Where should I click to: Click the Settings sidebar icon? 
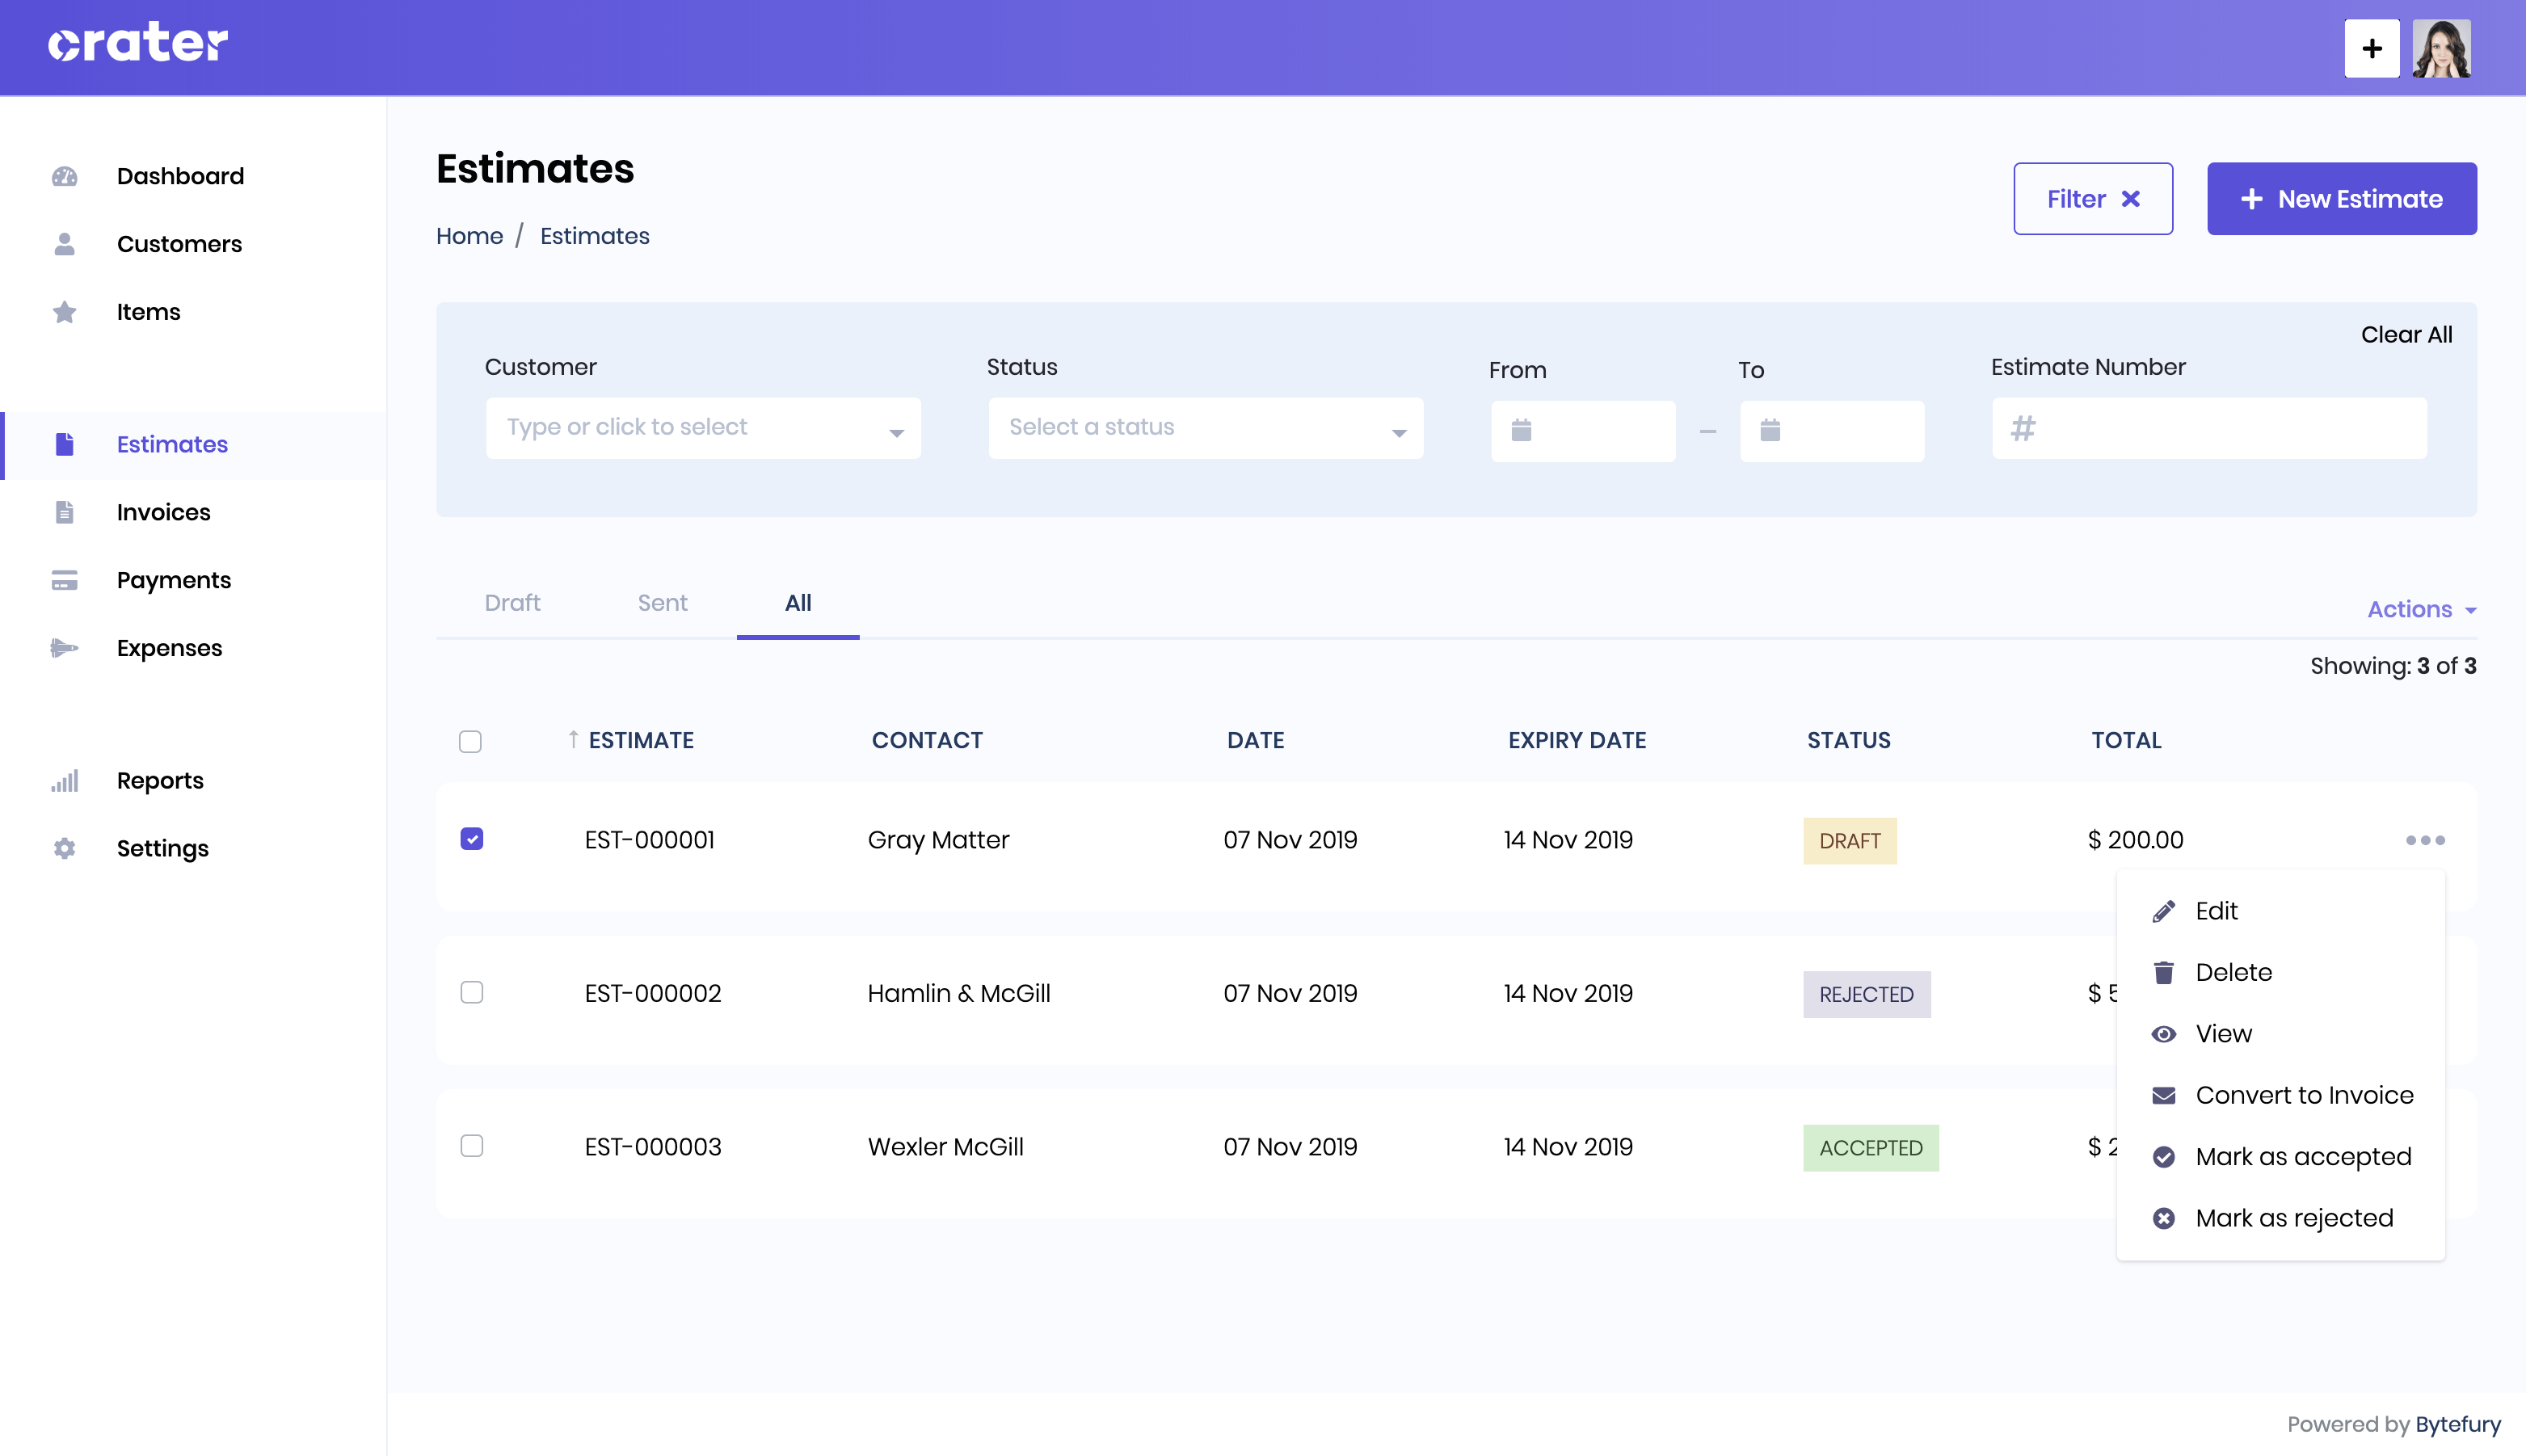coord(64,850)
